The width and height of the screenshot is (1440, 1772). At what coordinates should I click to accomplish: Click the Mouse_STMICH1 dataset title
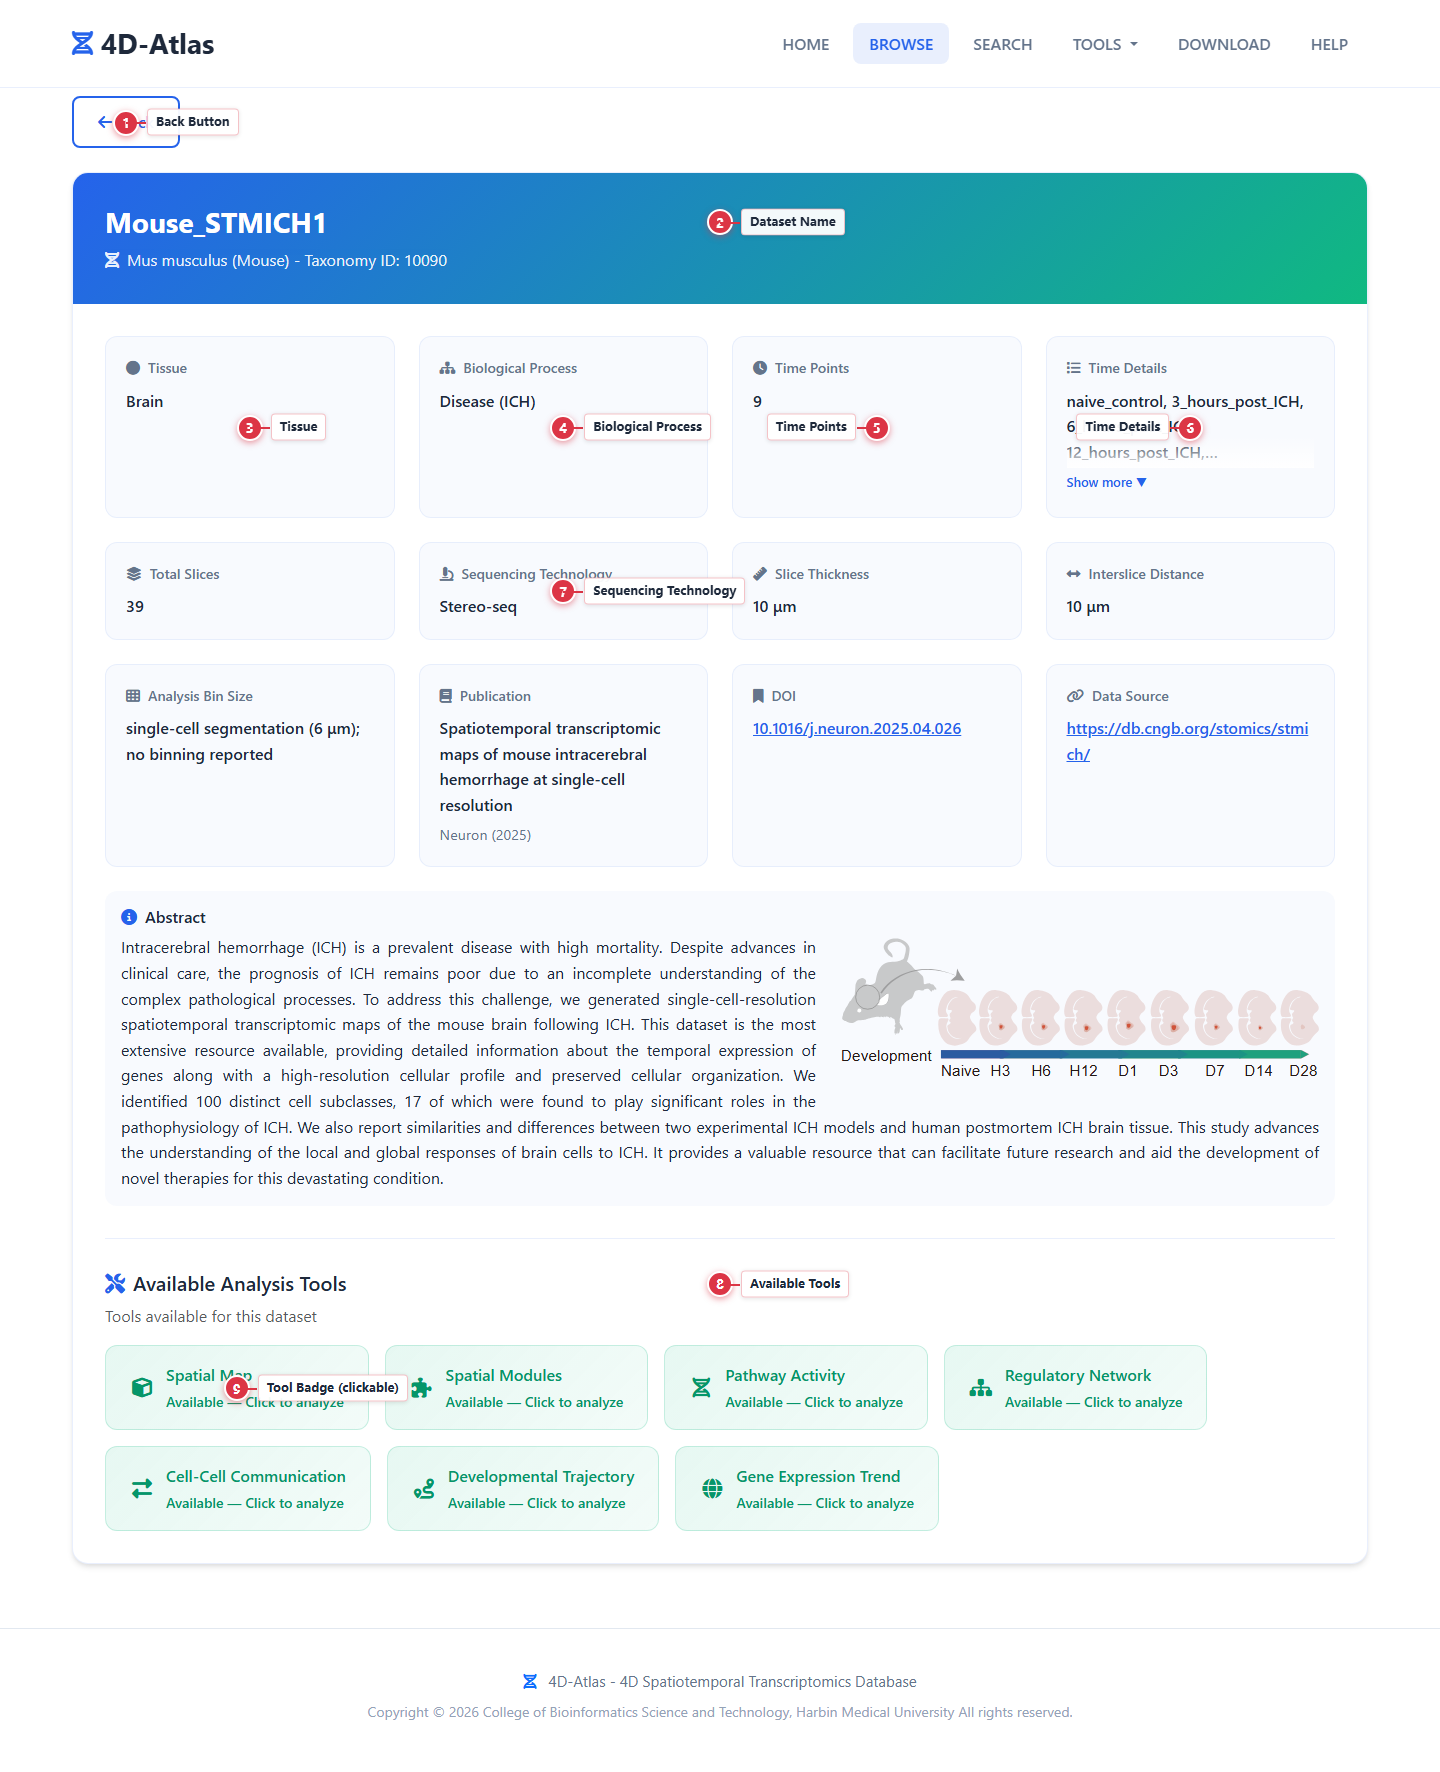coord(216,223)
